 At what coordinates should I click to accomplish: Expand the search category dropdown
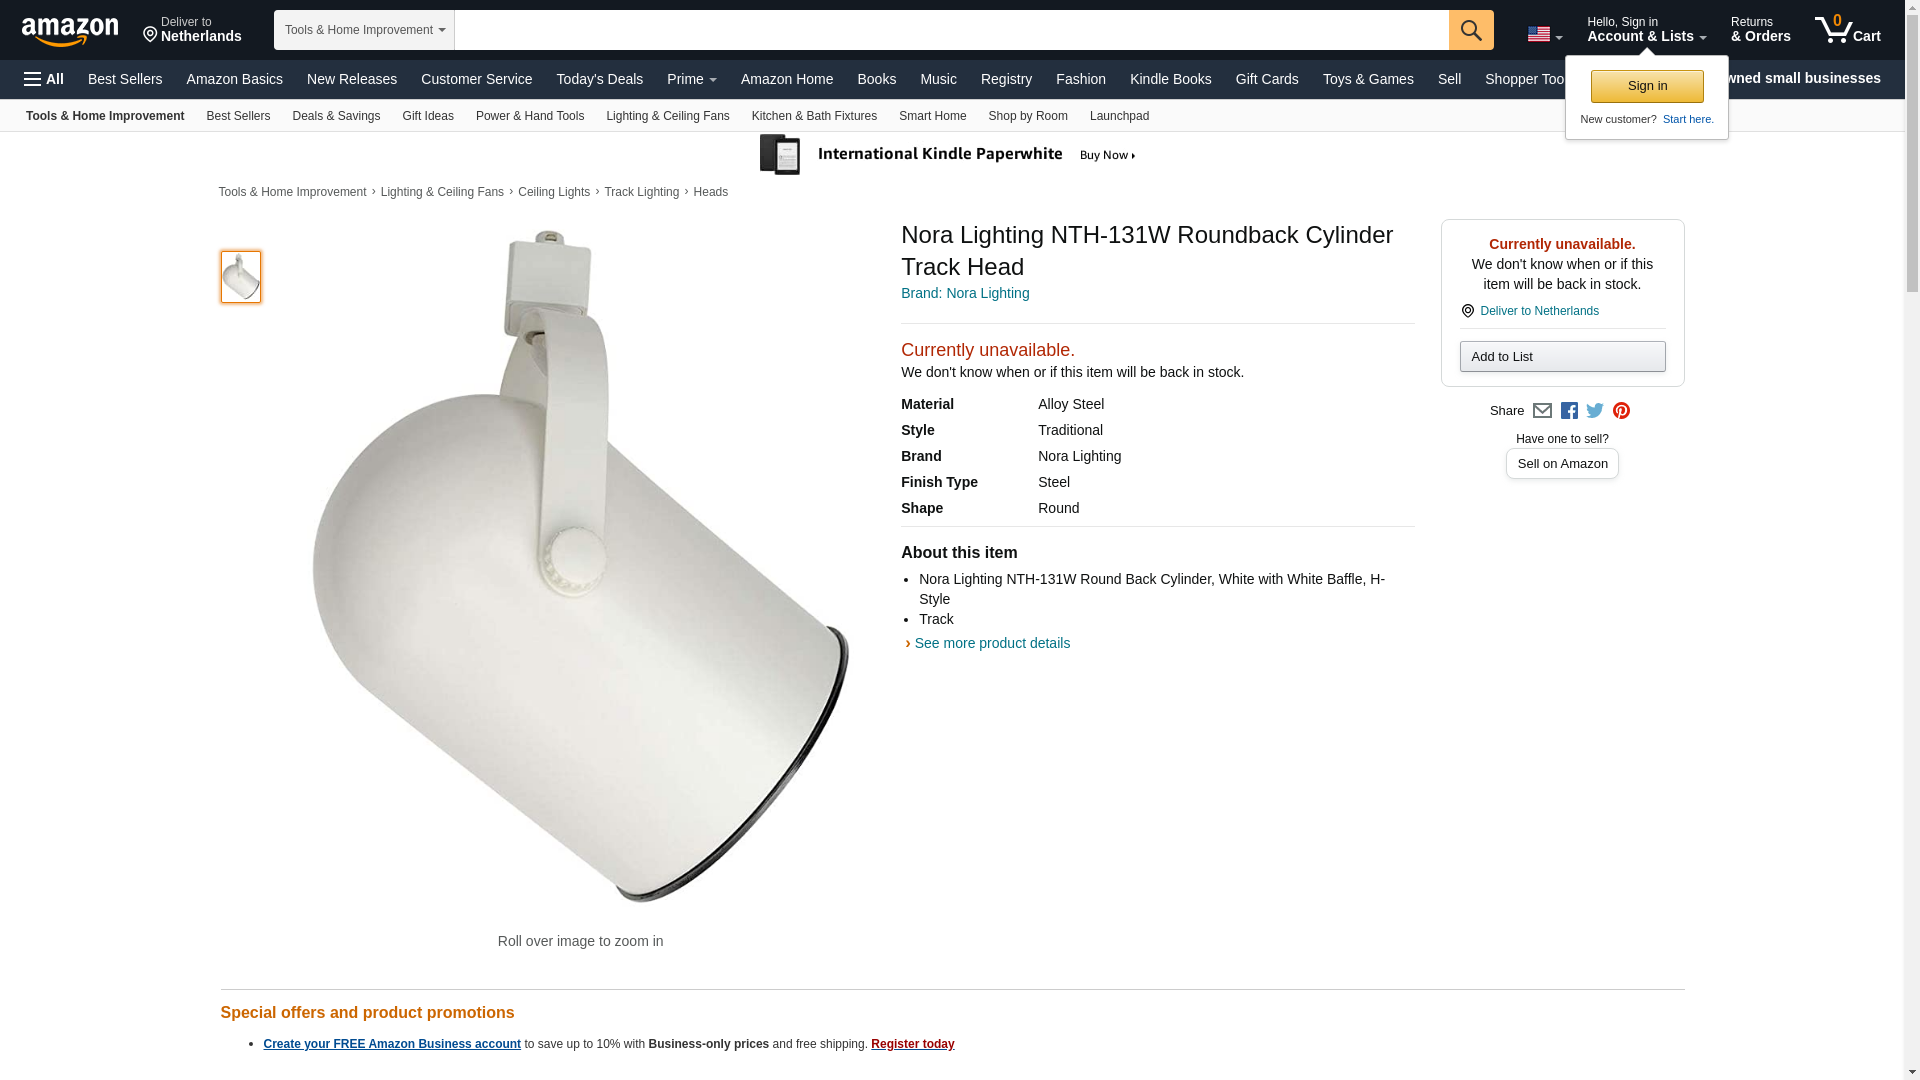coord(364,30)
